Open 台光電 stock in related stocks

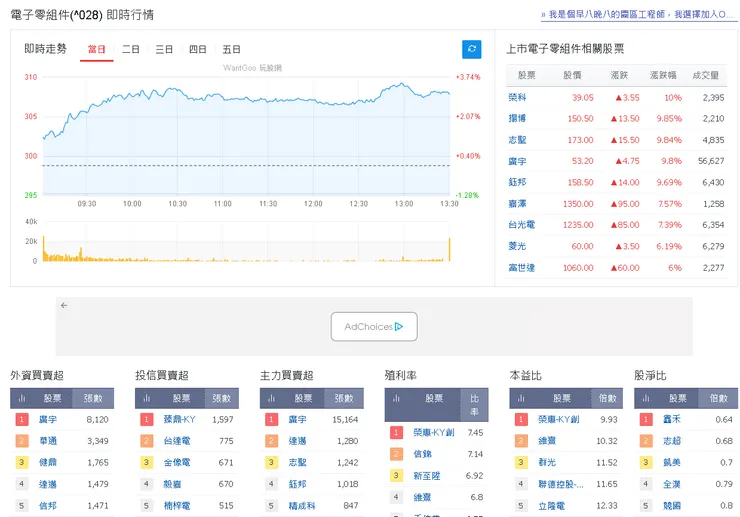pos(521,225)
